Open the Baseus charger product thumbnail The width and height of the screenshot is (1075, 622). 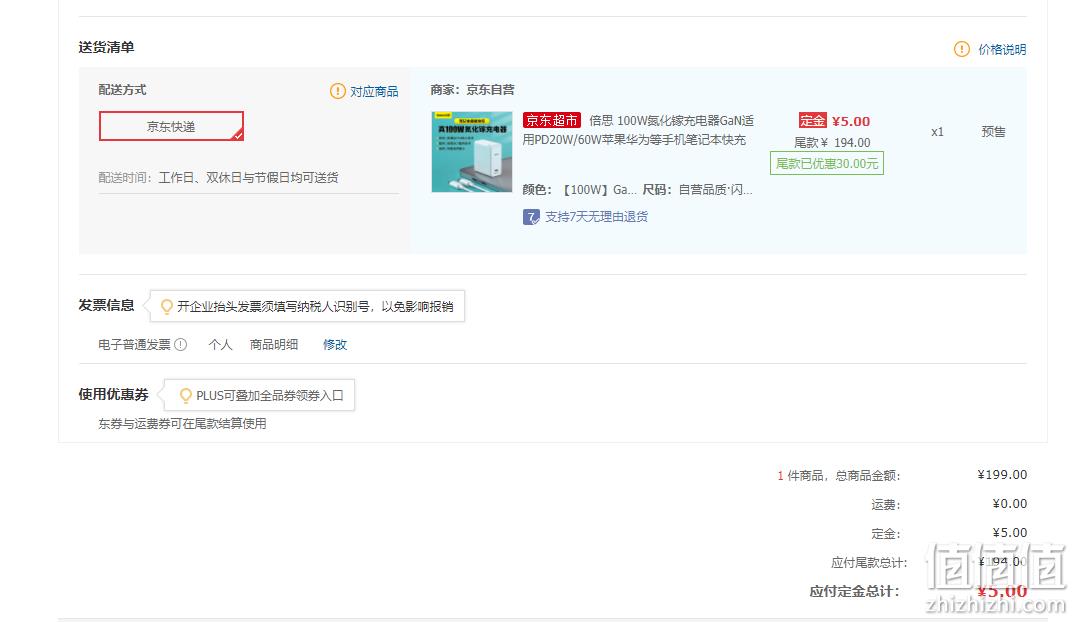(x=472, y=152)
